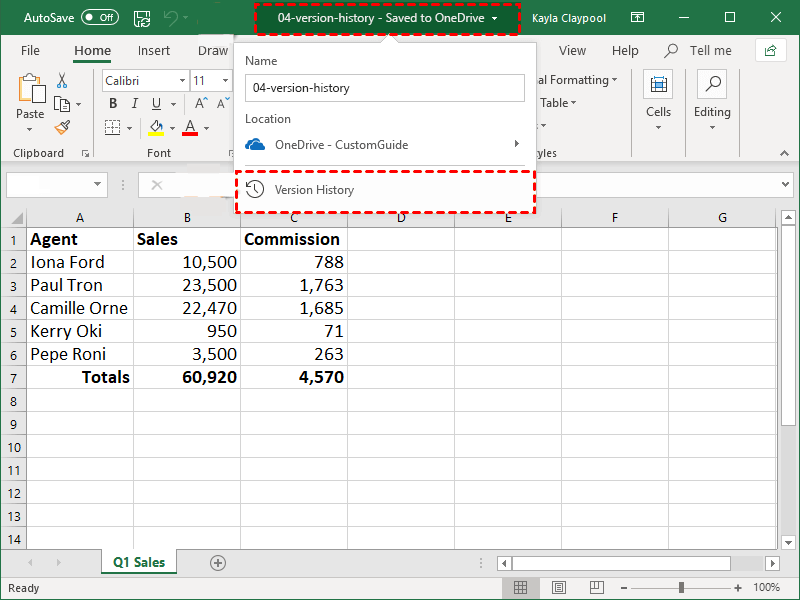Toggle Italic formatting
Screen dimensions: 800x600
point(134,104)
